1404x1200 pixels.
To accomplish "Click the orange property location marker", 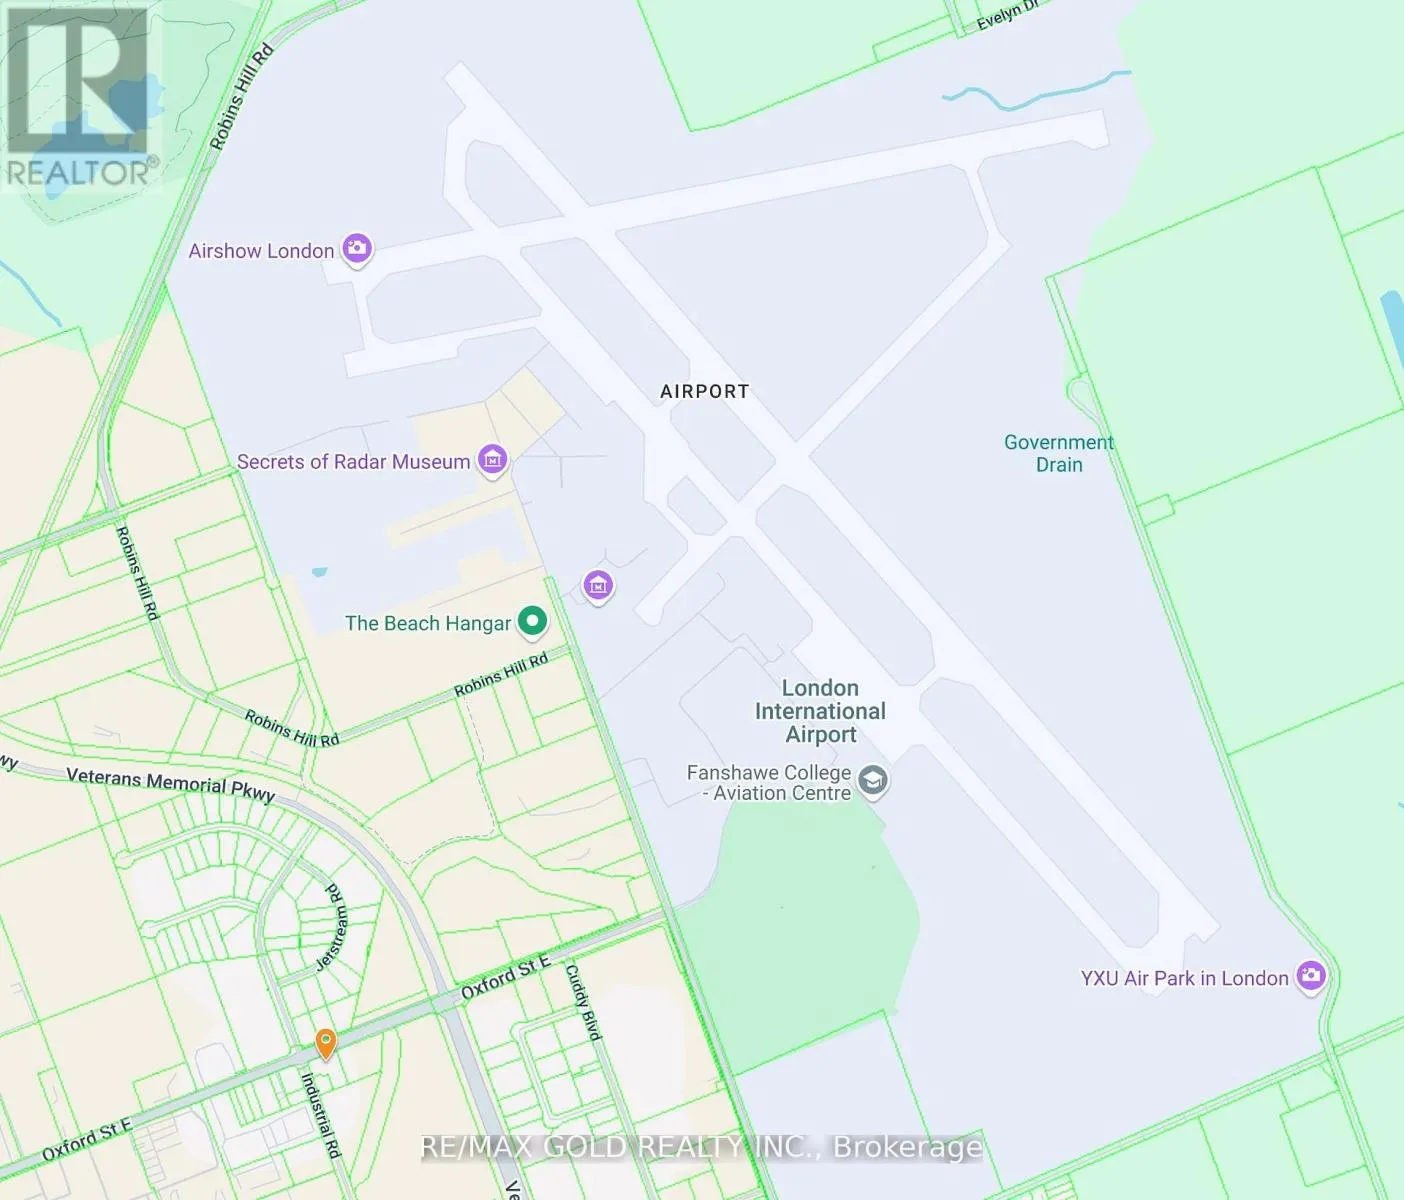I will pos(325,1044).
